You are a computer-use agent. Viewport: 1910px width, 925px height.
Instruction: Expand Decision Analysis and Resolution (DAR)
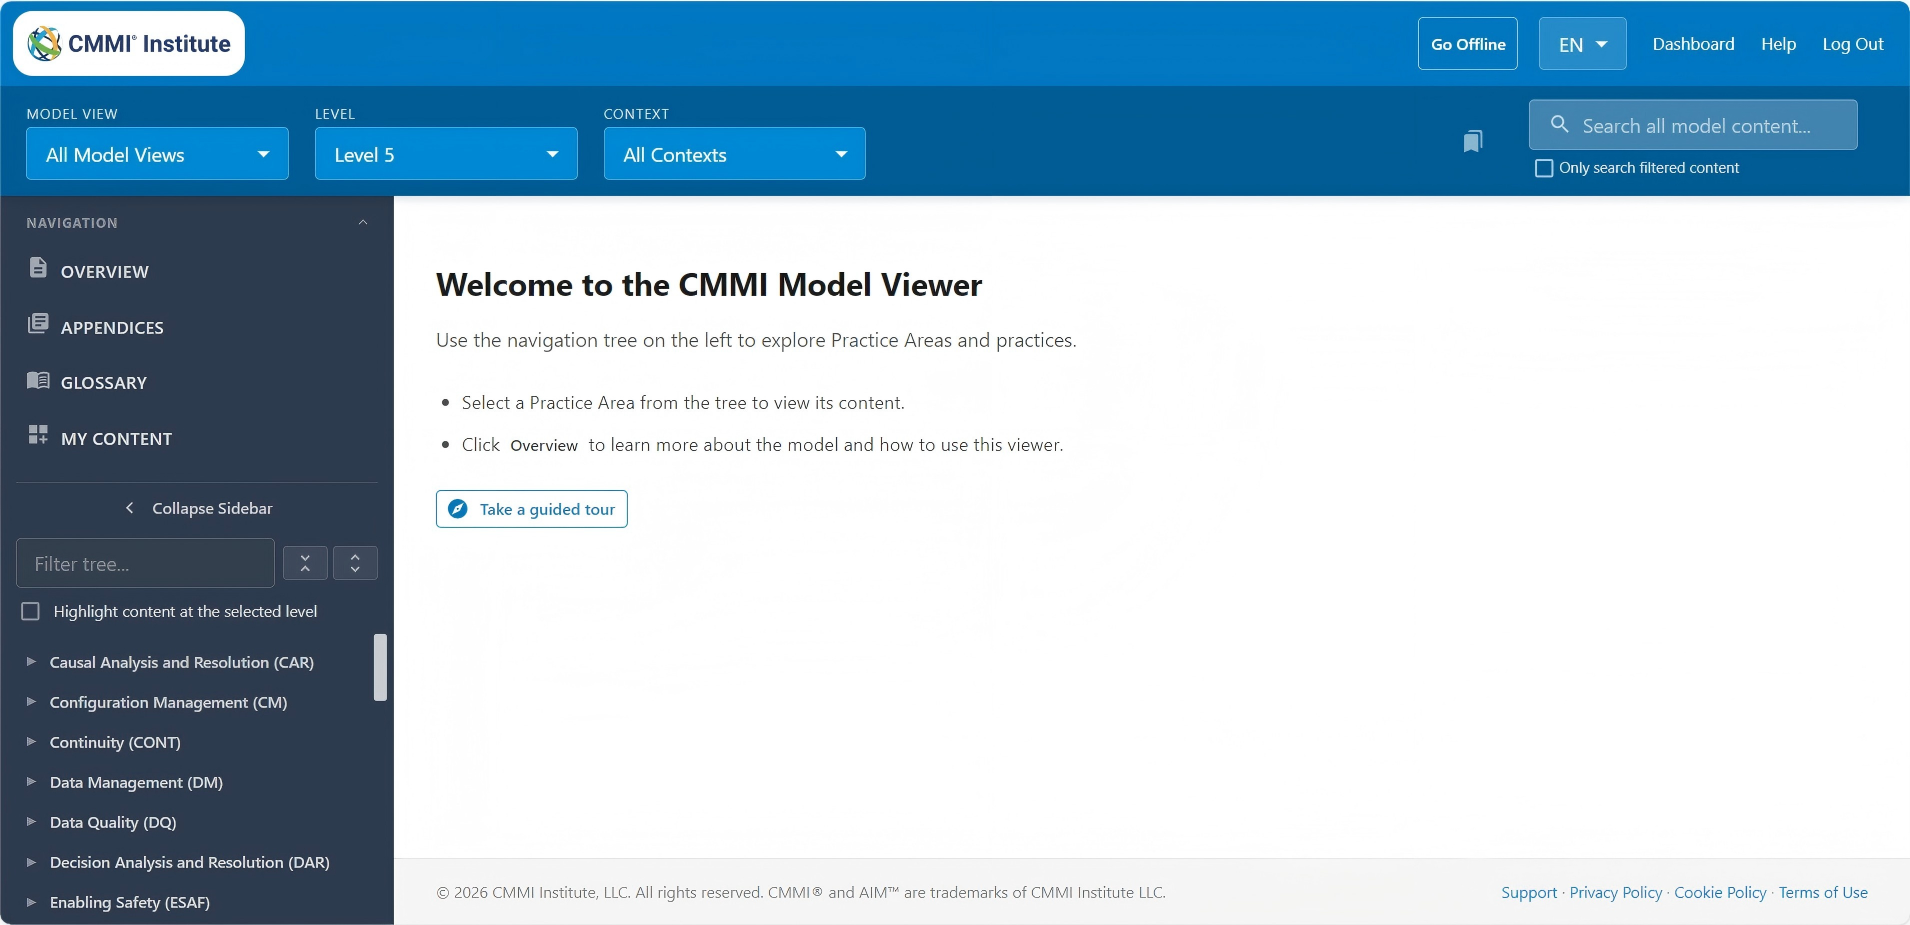coord(31,862)
